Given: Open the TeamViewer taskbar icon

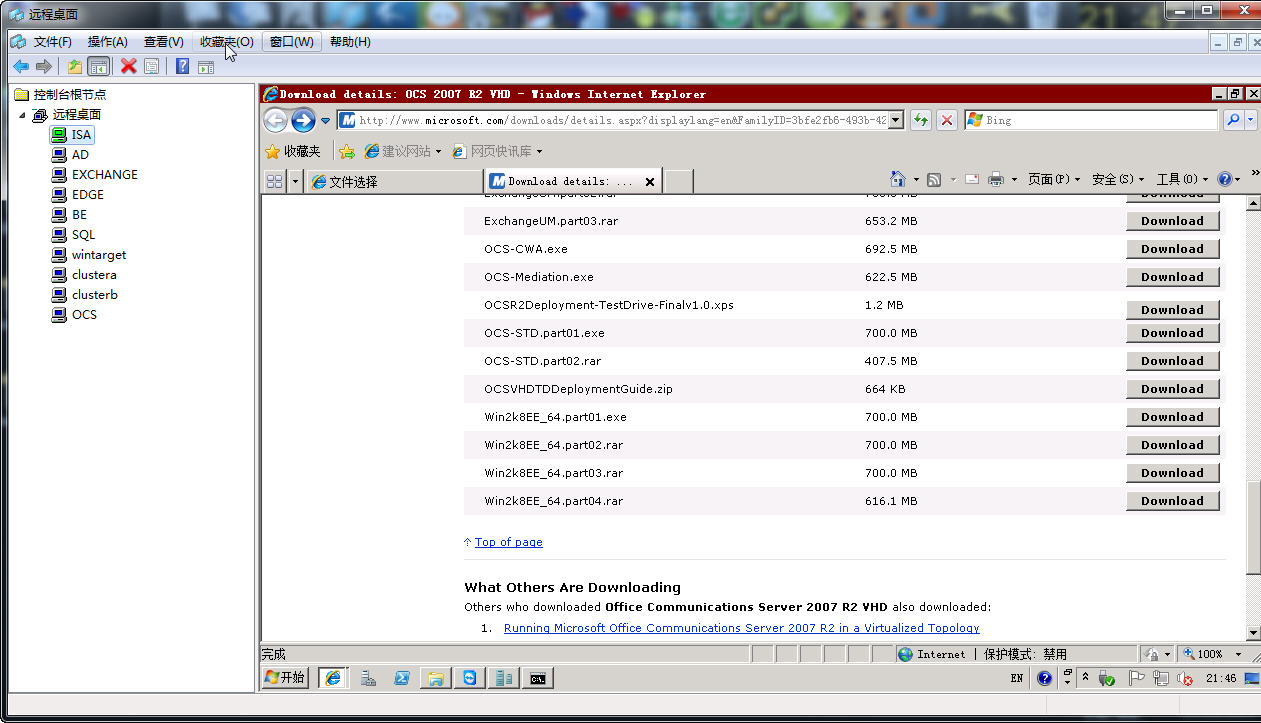Looking at the screenshot, I should tap(469, 678).
